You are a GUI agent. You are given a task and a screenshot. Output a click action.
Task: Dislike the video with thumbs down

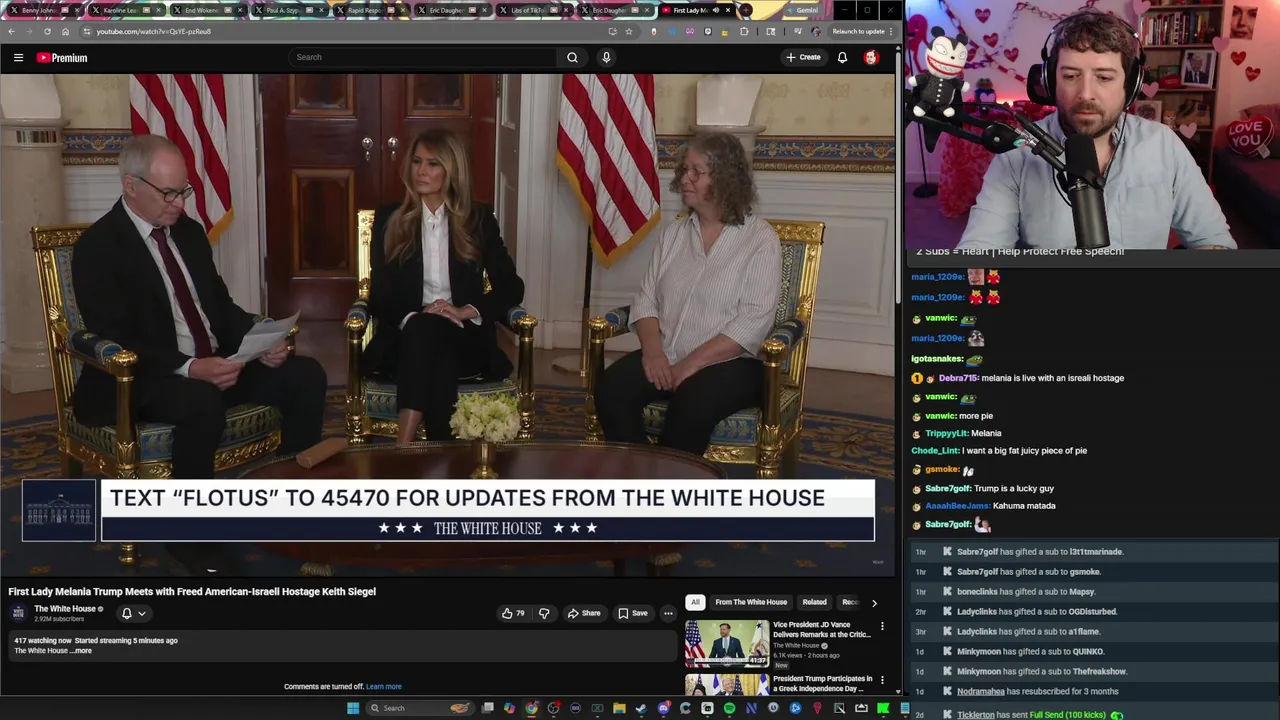coord(544,613)
